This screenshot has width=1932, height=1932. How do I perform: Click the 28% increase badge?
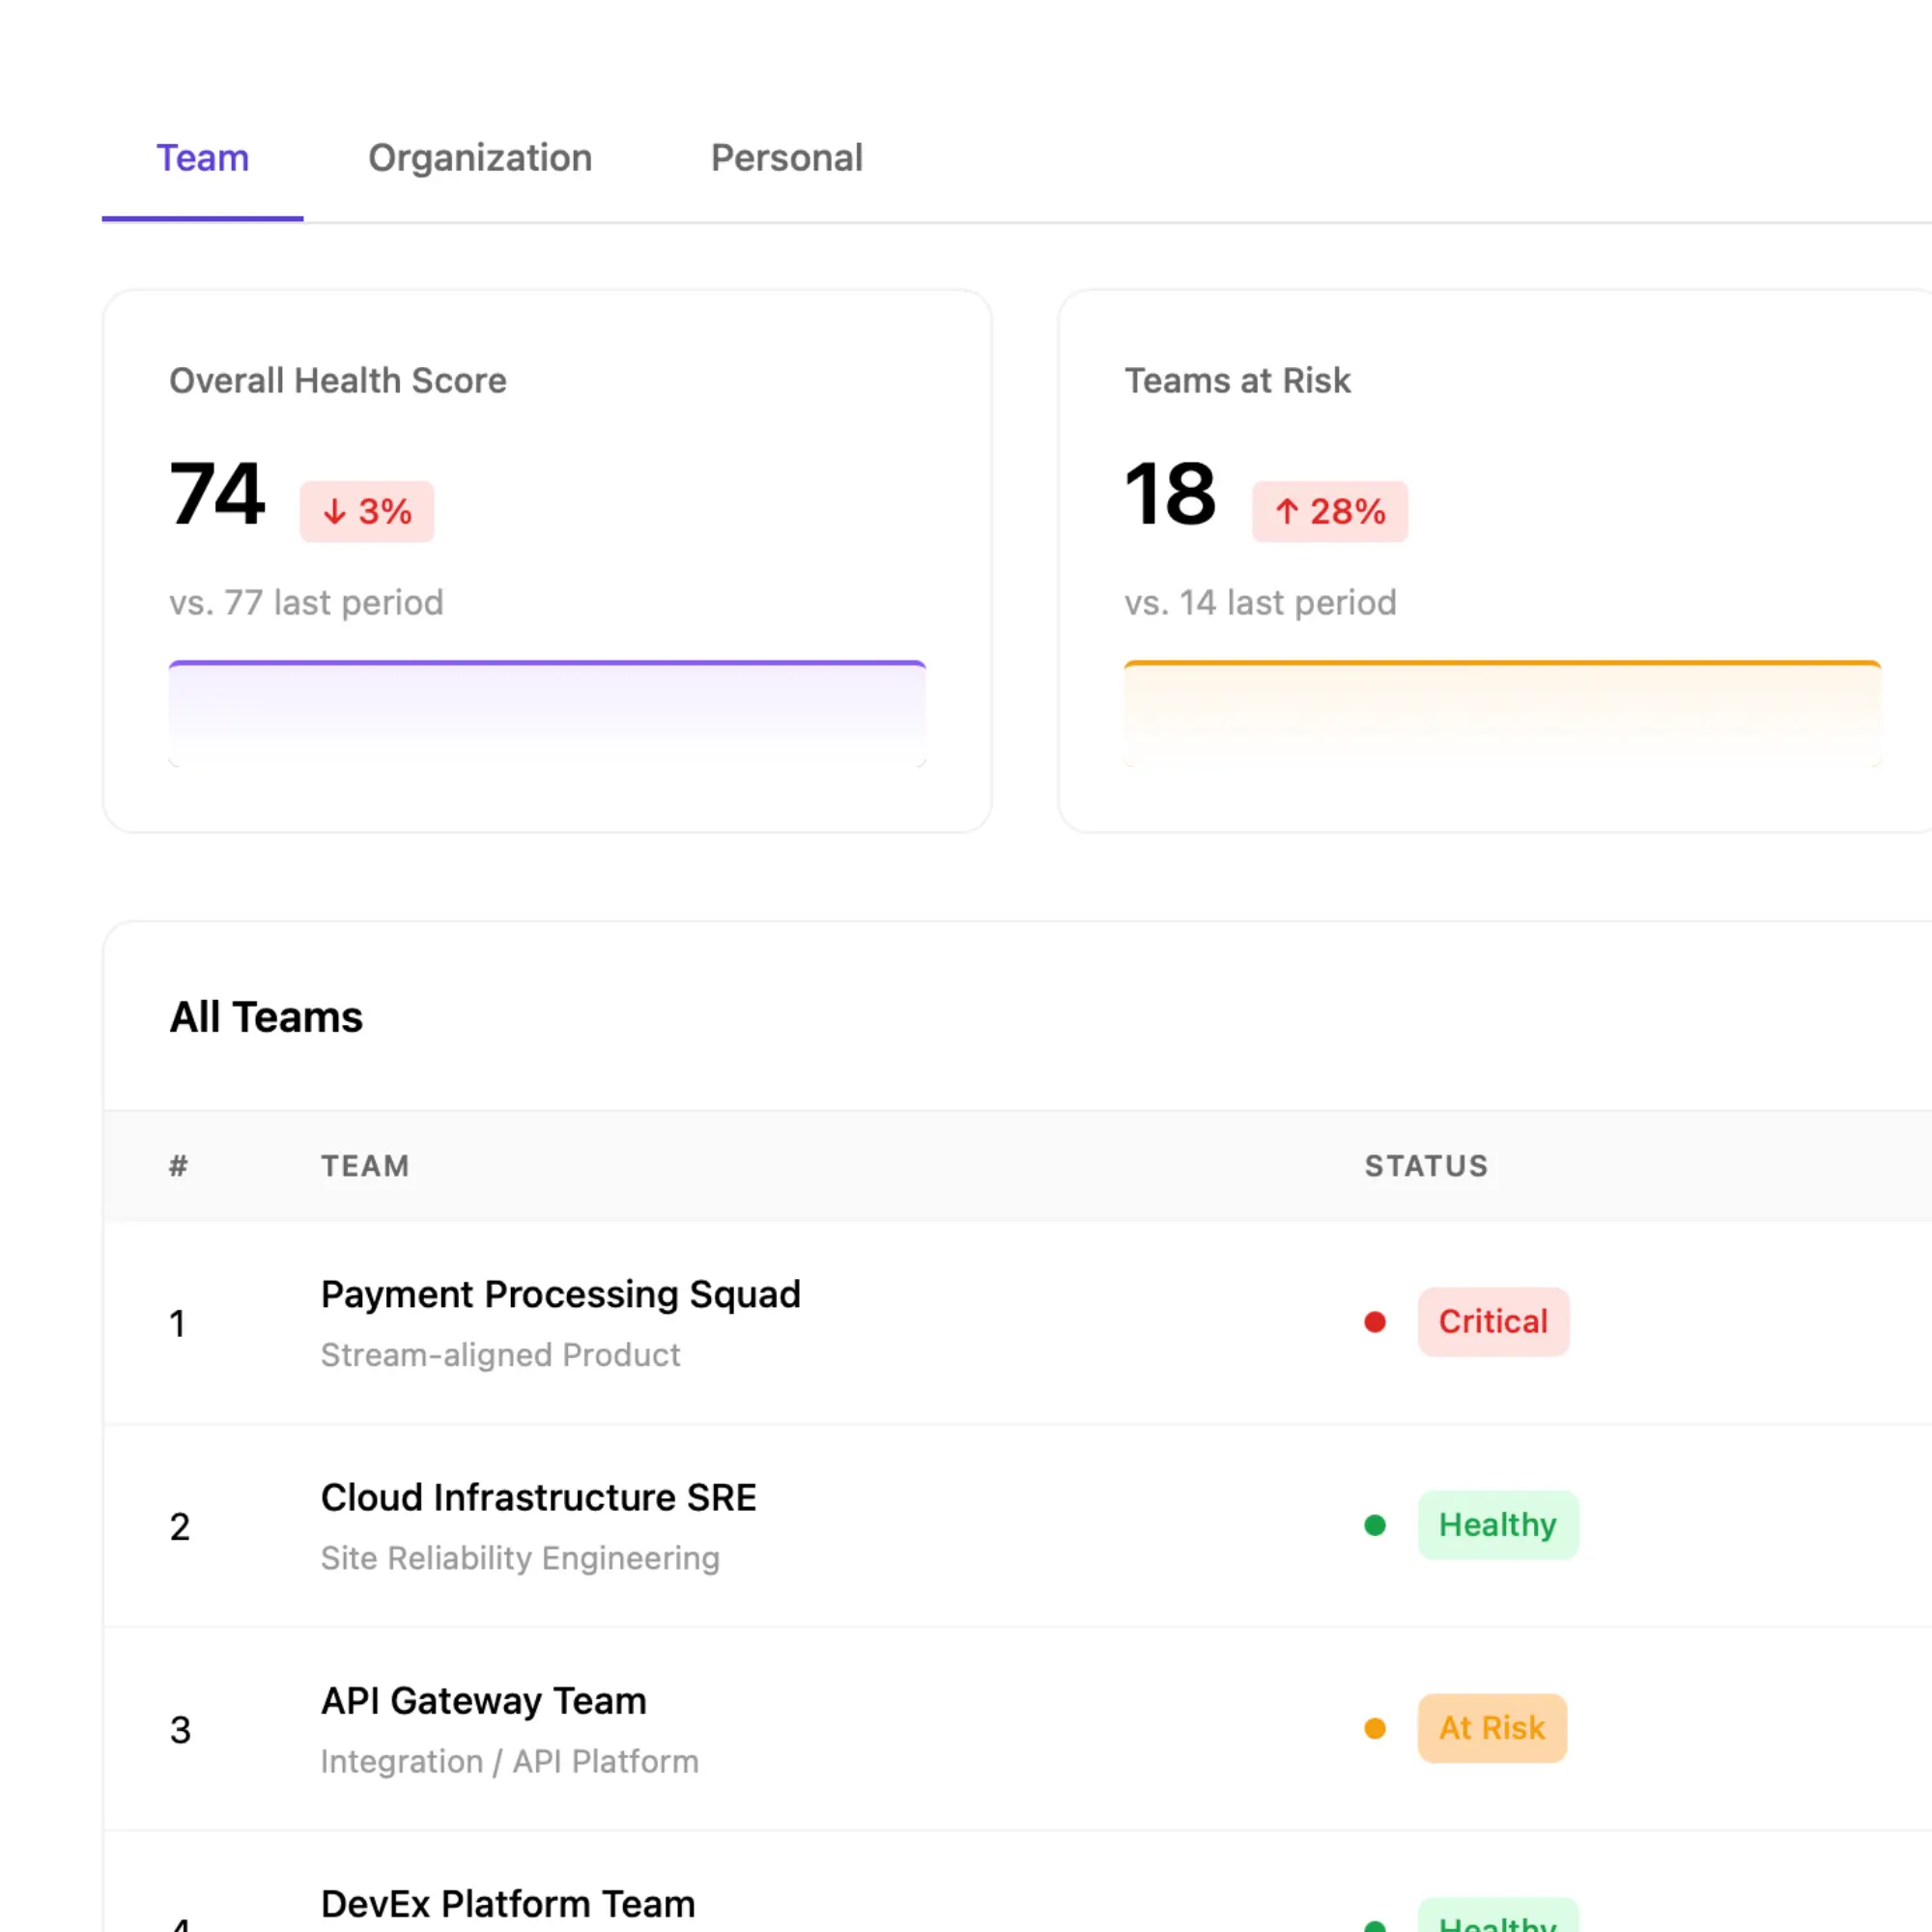[x=1329, y=511]
